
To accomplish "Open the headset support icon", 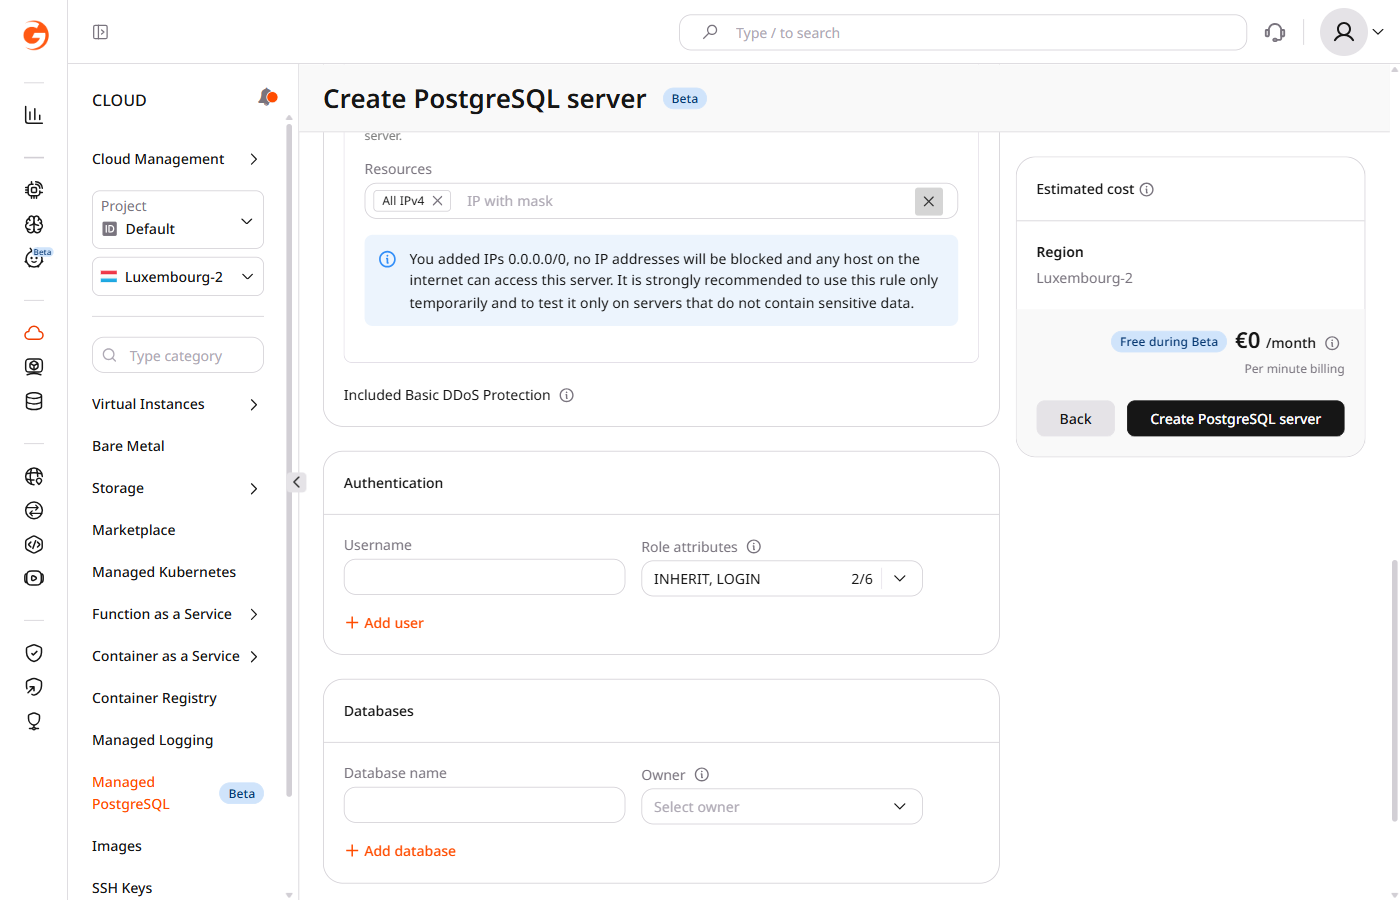I will click(x=1275, y=33).
